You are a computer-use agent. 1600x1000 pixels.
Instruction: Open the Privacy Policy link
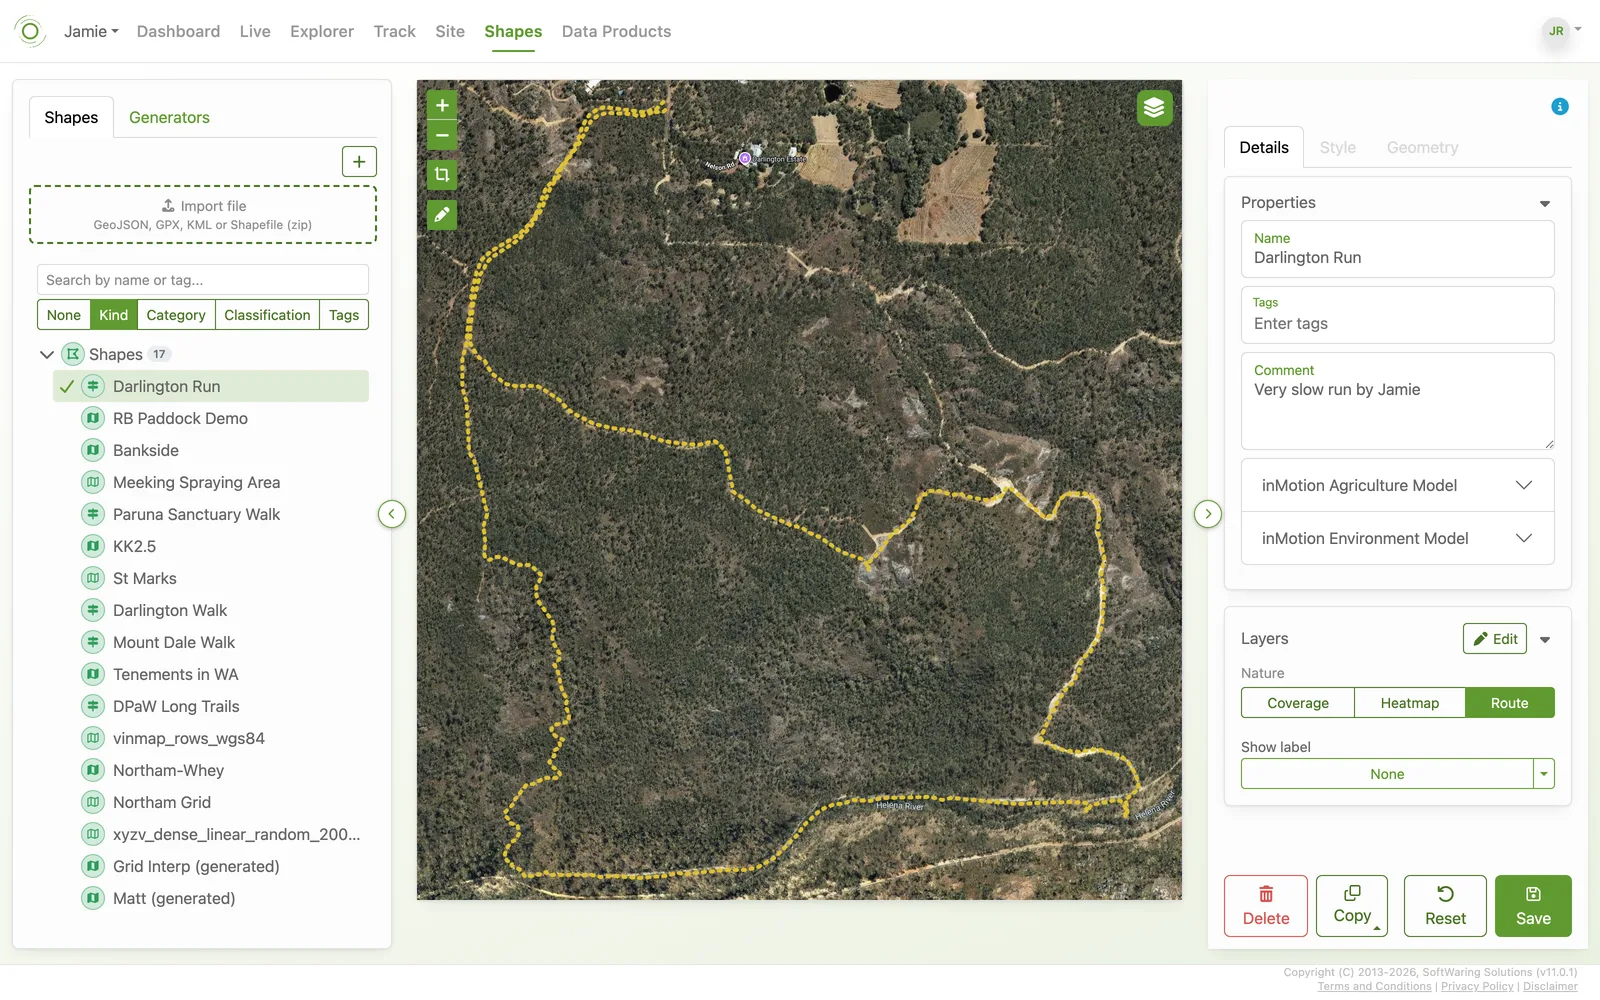click(x=1477, y=986)
